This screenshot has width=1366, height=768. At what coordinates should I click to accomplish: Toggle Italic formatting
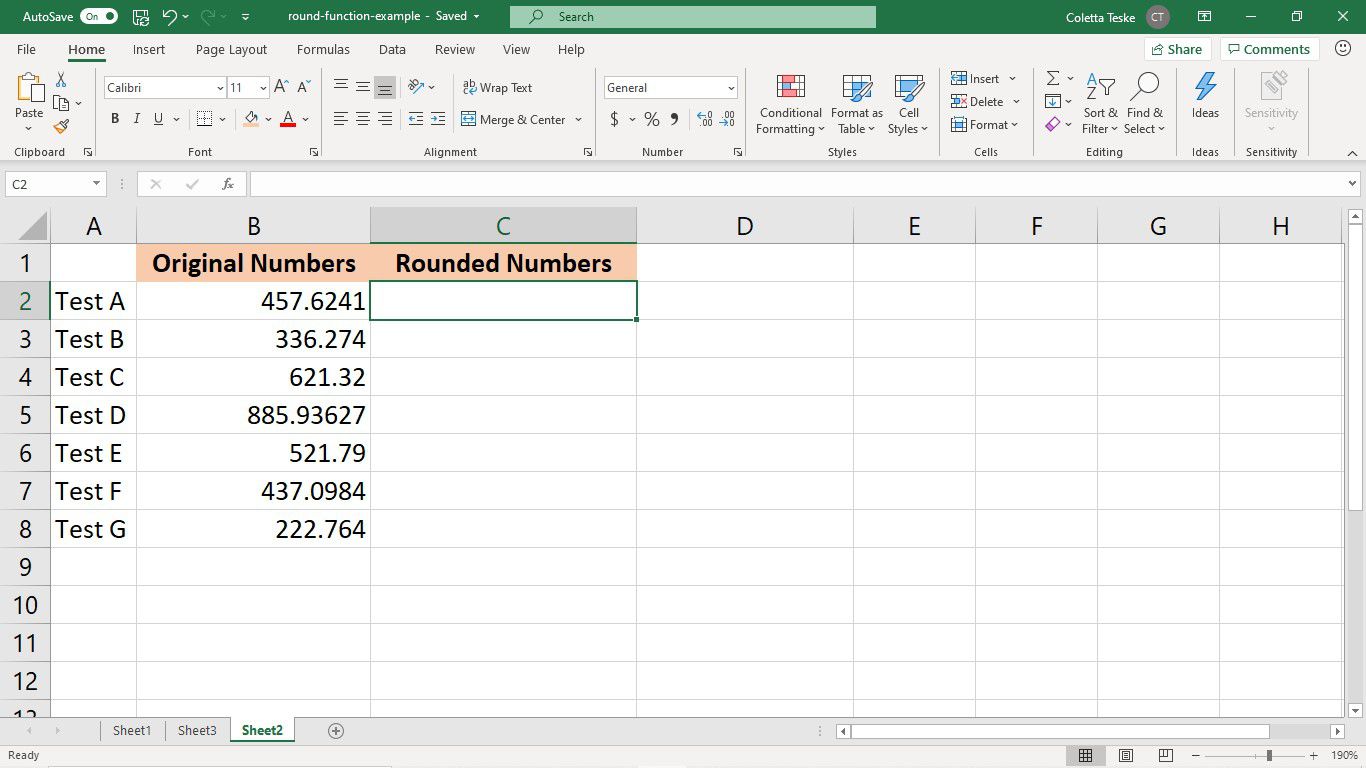[x=137, y=119]
